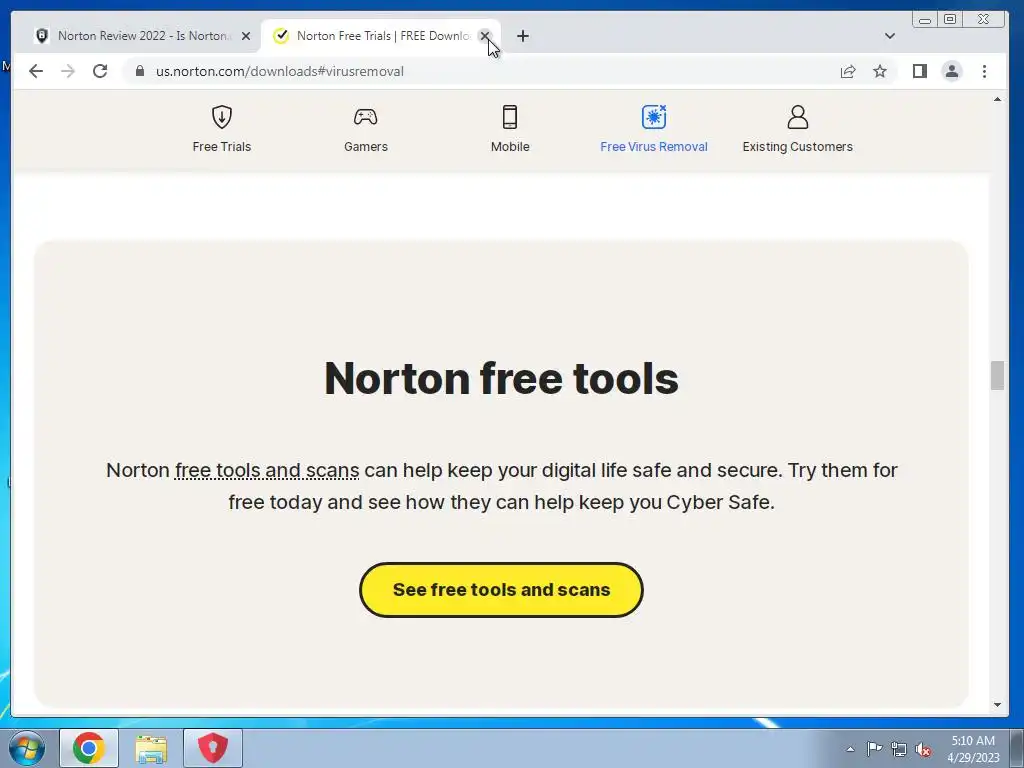Click the Norton free tools heading
1024x768 pixels.
pos(502,378)
